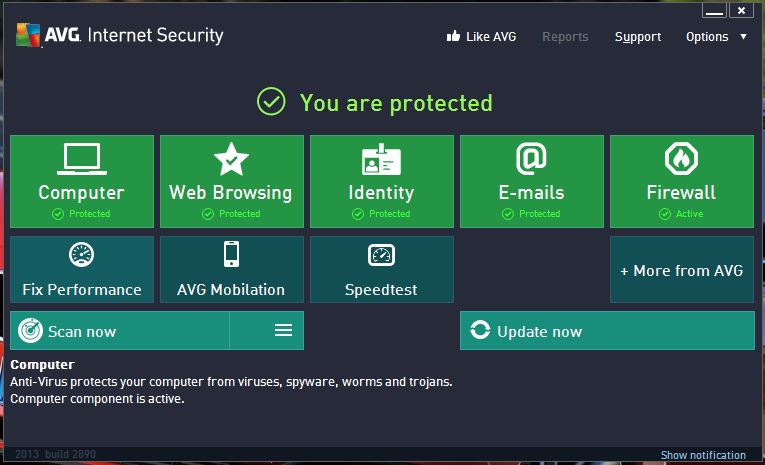Click the AVG logo in the header
Viewport: 765px width, 465px height.
pyautogui.click(x=28, y=35)
